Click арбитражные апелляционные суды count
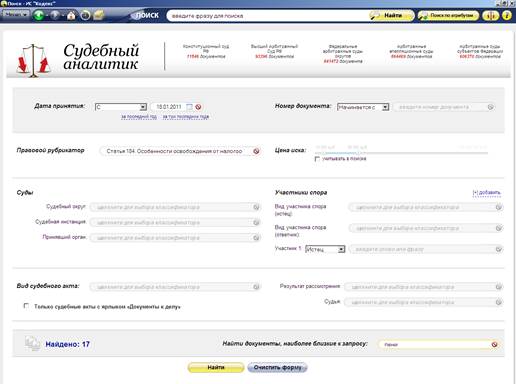Screen dimensions: 516x384 point(411,56)
